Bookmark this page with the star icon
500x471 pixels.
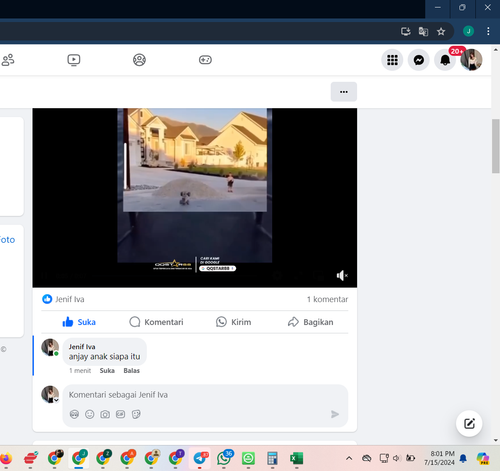(x=441, y=31)
